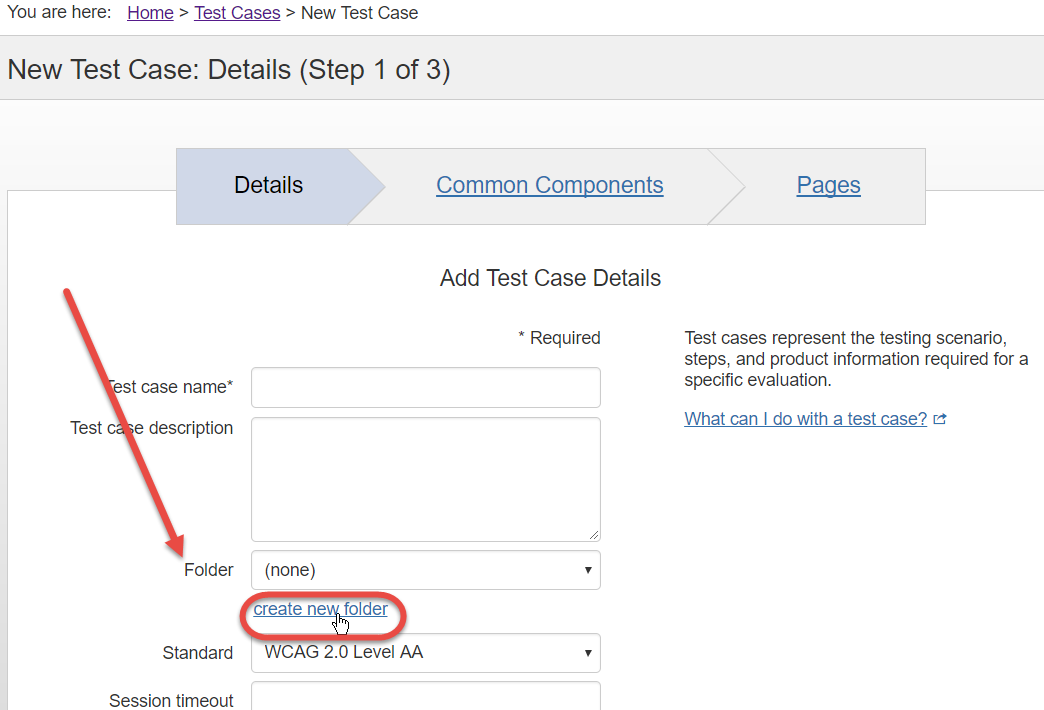1044x710 pixels.
Task: Click the description textarea resize handle
Action: (594, 535)
